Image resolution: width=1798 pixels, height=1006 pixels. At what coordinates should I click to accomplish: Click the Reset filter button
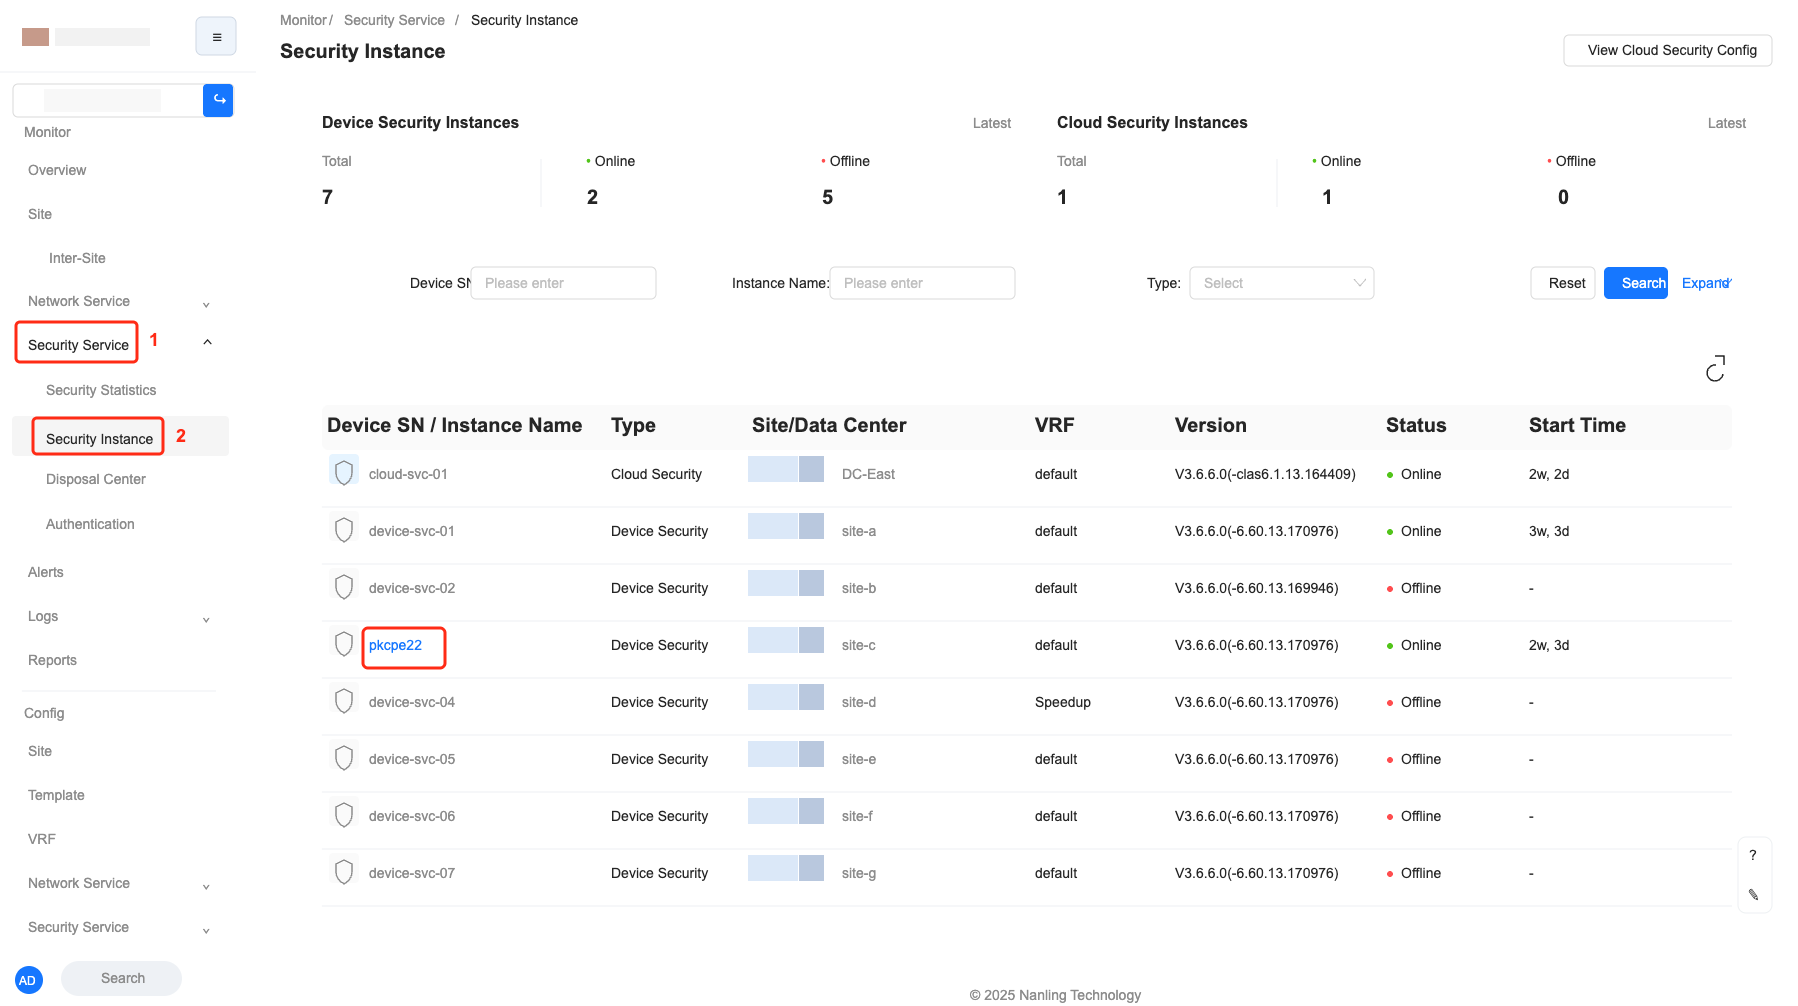click(1563, 283)
